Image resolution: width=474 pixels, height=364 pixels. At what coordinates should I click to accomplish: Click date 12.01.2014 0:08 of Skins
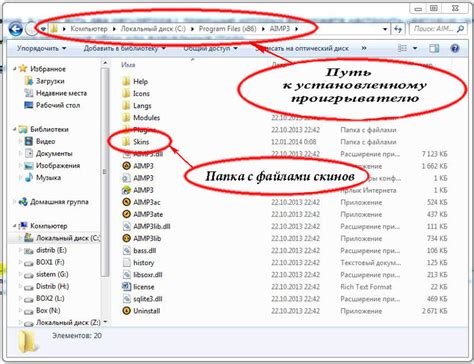pos(294,142)
